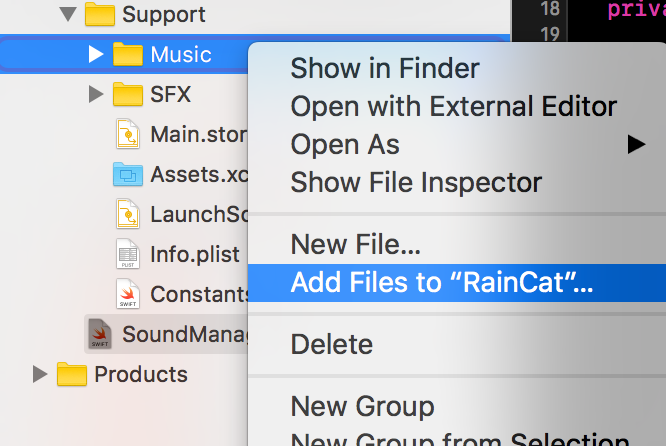Expand the Products group disclosure triangle
This screenshot has height=446, width=666.
pyautogui.click(x=40, y=374)
